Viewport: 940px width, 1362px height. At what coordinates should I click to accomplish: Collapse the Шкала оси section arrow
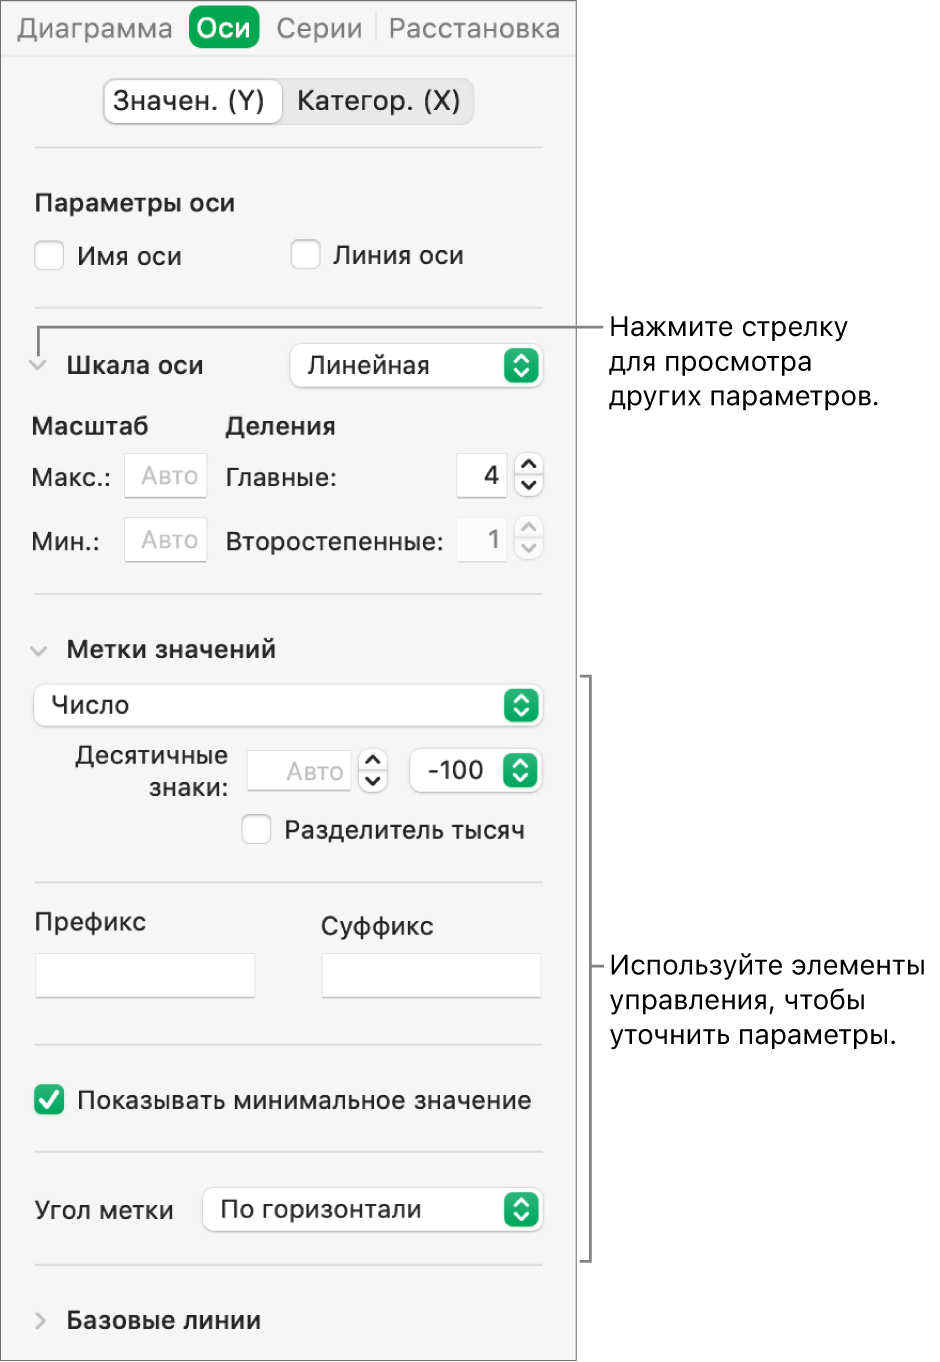pyautogui.click(x=39, y=366)
